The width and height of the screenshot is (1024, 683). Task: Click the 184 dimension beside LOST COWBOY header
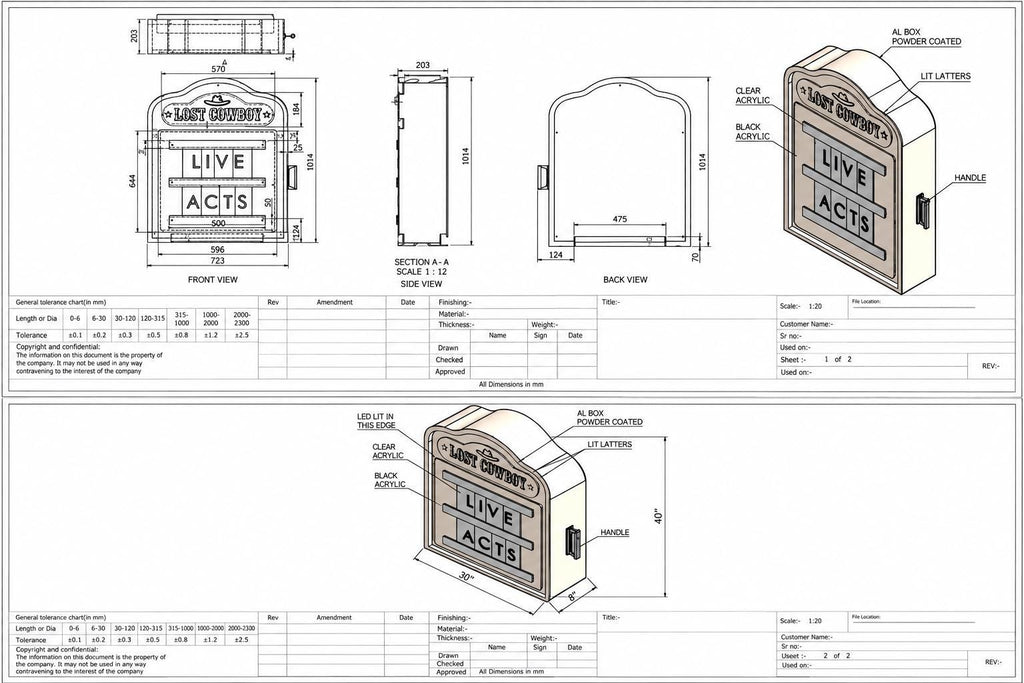tap(296, 109)
